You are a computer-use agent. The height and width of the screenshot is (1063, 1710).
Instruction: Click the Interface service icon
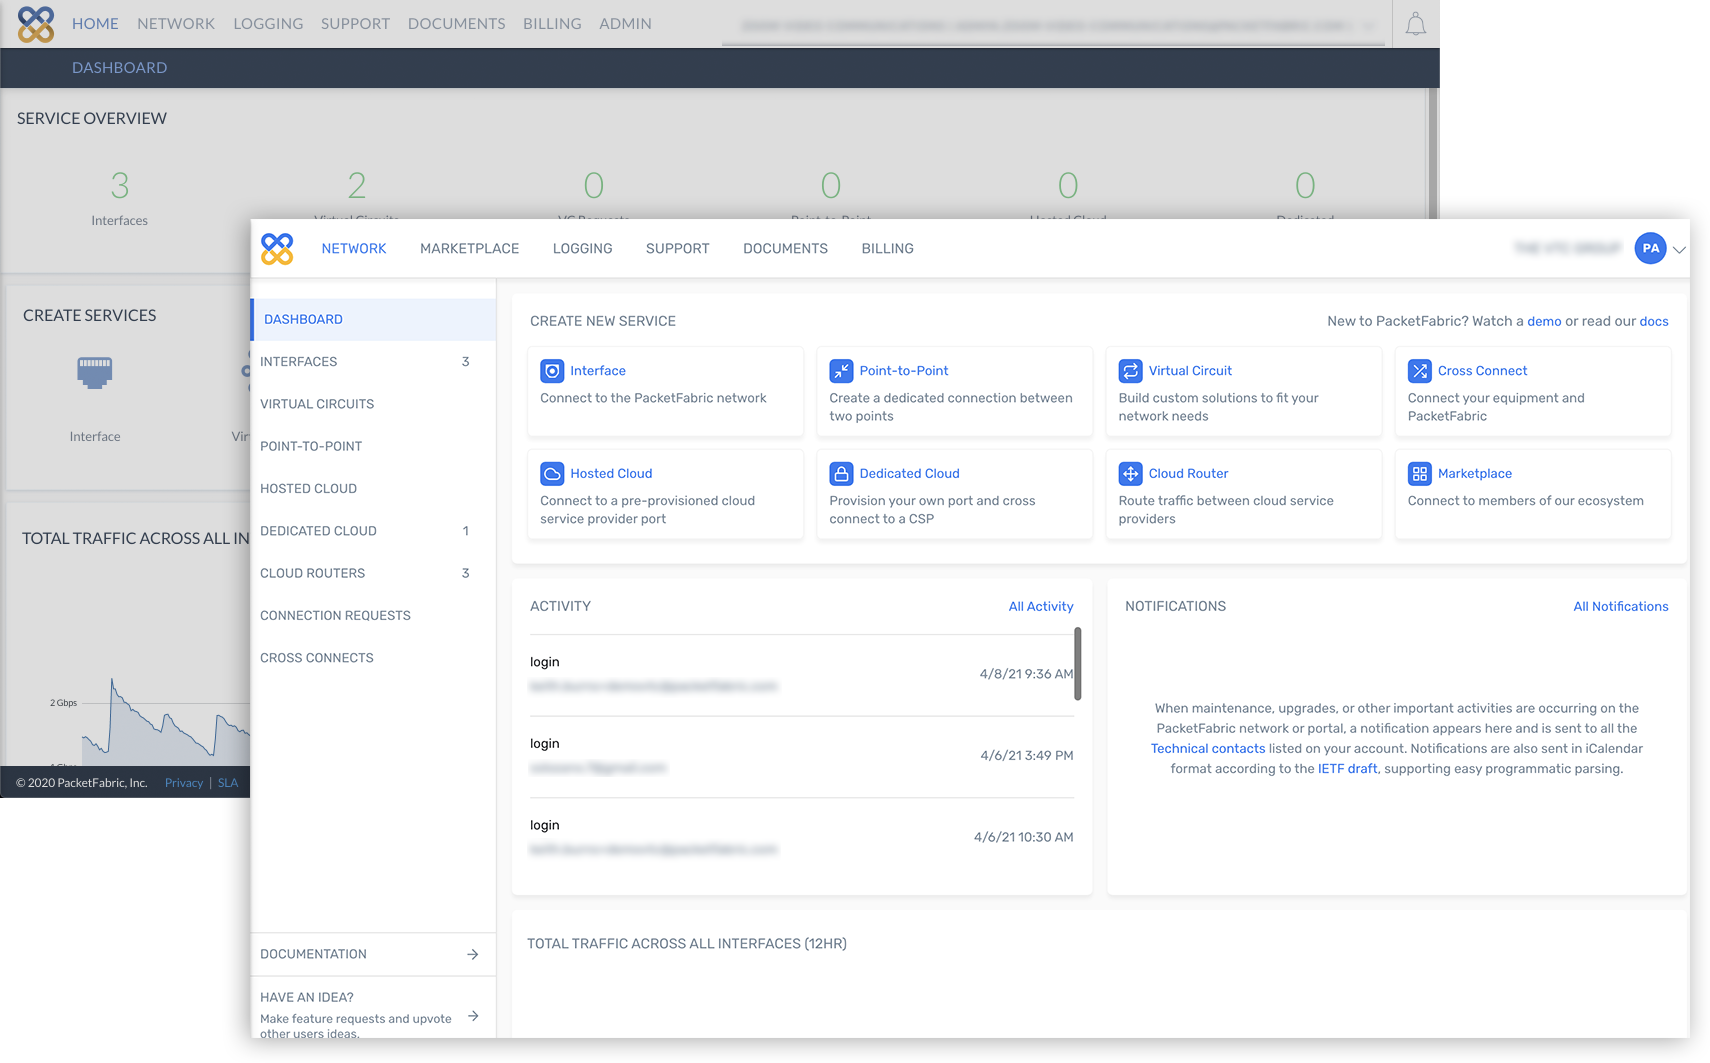pyautogui.click(x=552, y=371)
